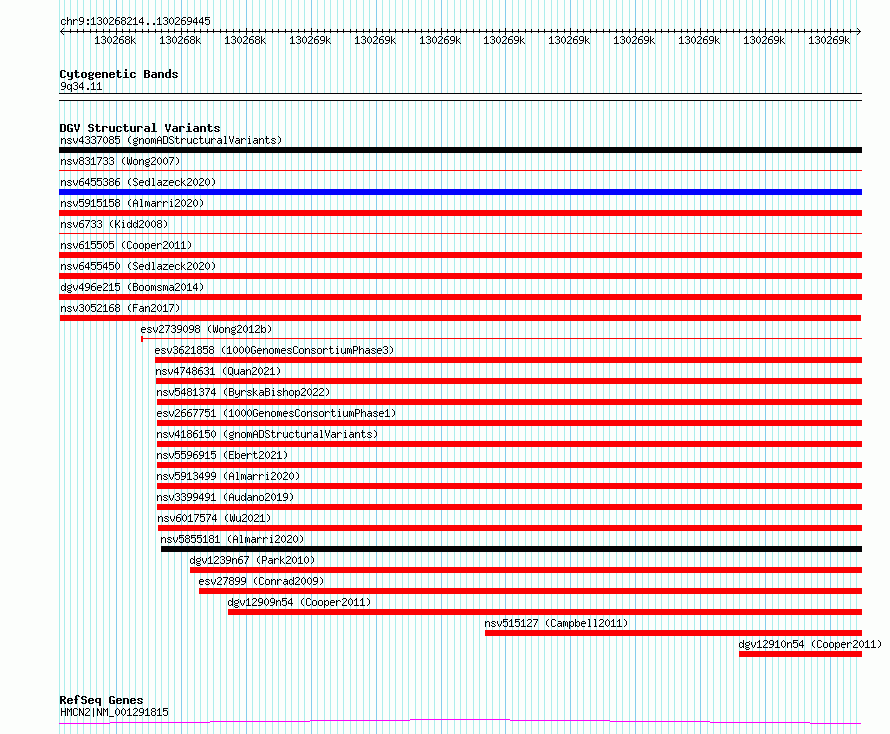This screenshot has height=734, width=890.
Task: Select dgv496e215 (Boomsma2014) label
Action: point(132,287)
